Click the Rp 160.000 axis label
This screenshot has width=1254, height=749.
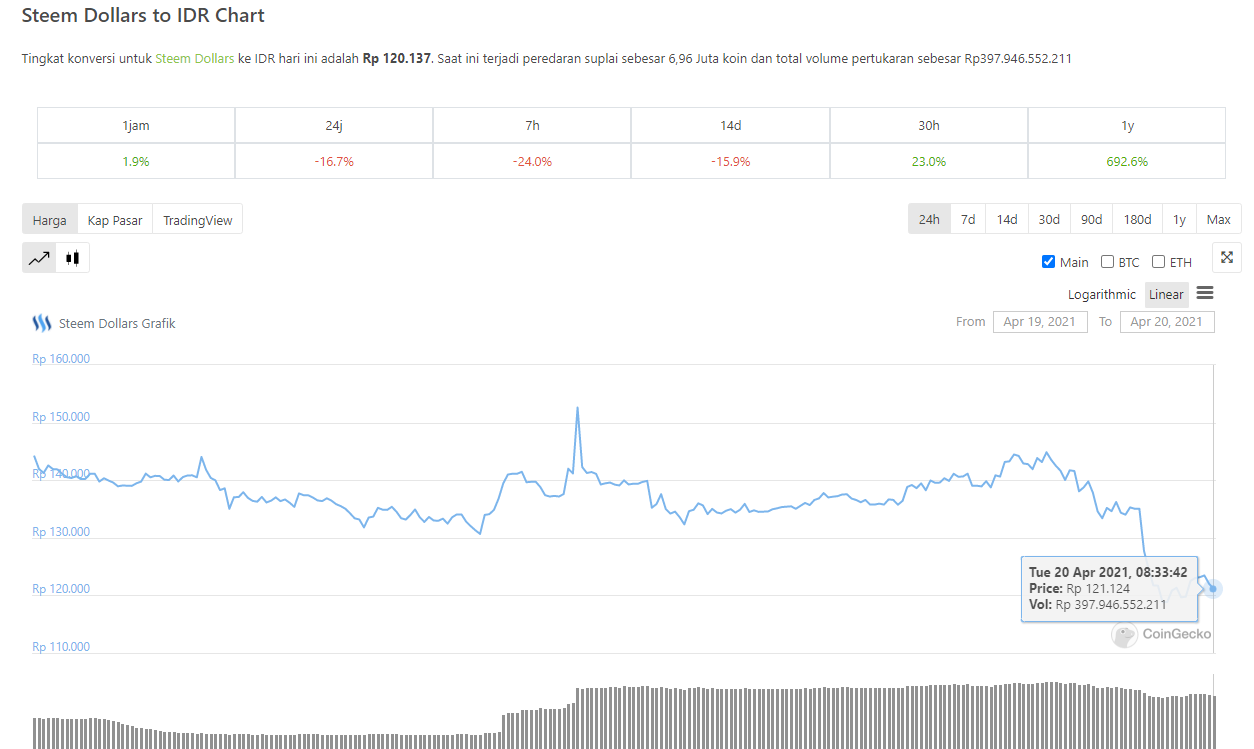(61, 359)
